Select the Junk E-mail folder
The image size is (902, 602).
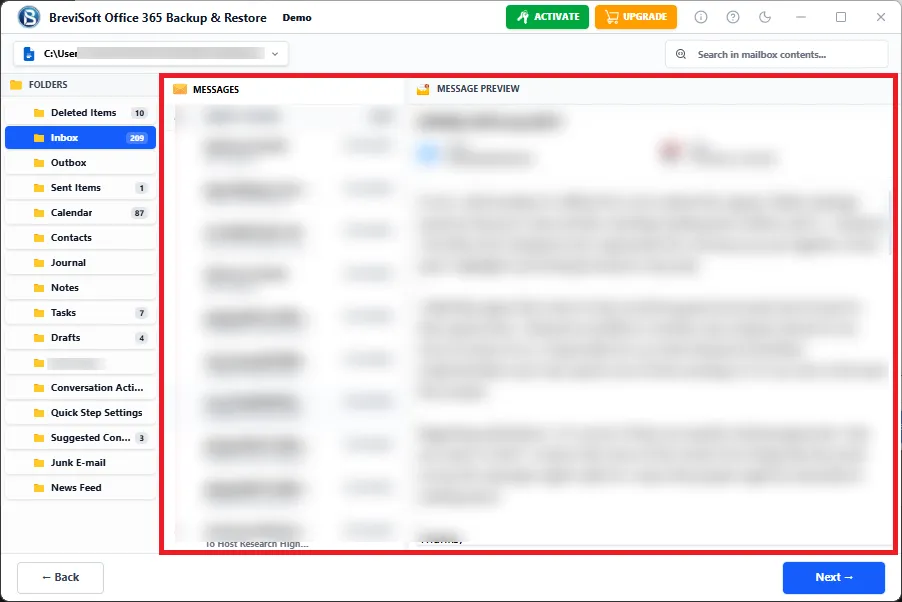(x=80, y=463)
